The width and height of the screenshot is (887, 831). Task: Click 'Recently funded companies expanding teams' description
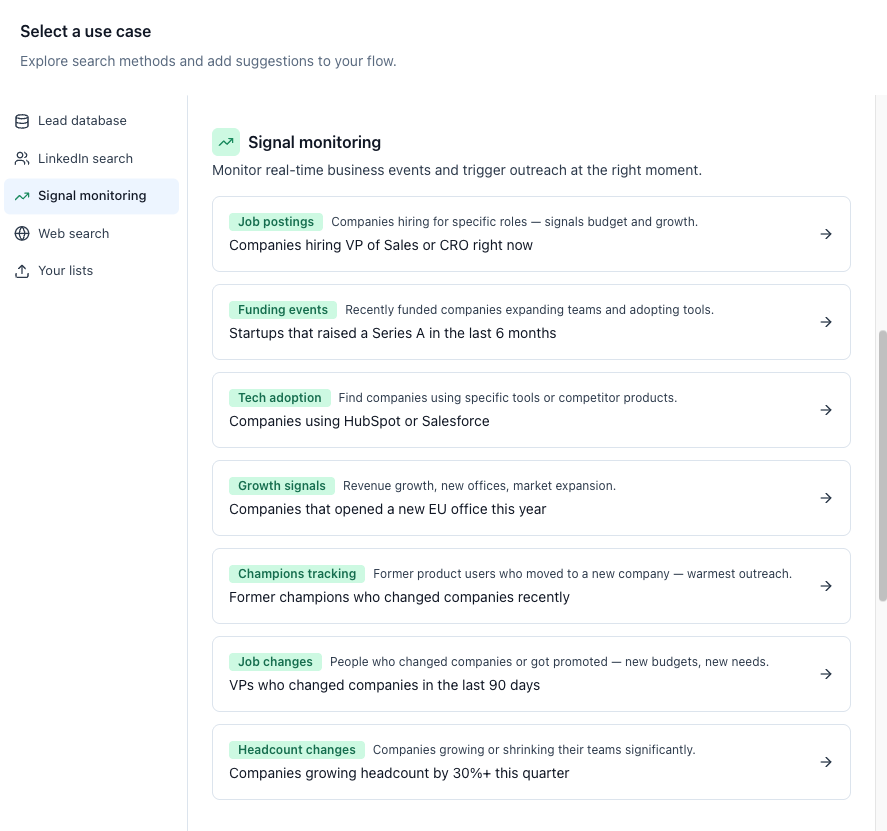point(529,310)
